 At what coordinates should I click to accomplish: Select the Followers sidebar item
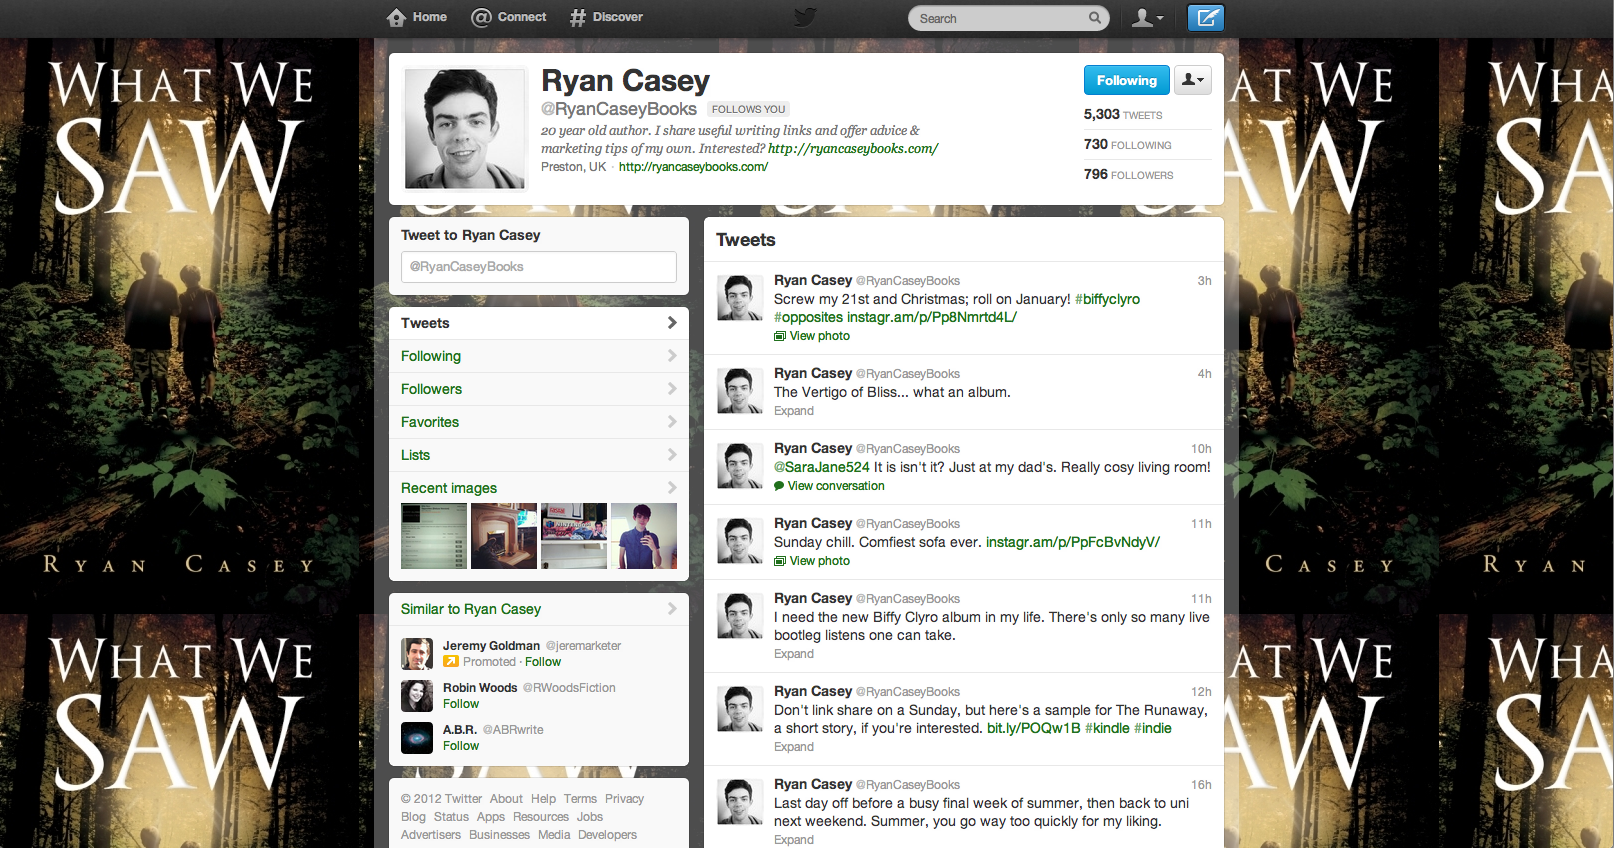(x=539, y=389)
